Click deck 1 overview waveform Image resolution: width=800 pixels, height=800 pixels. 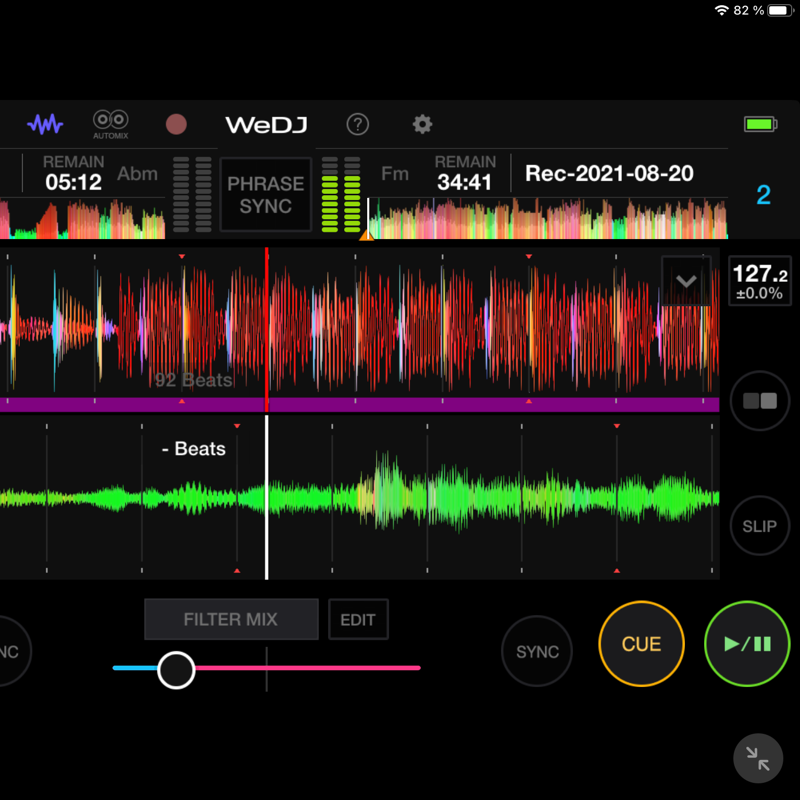82,219
